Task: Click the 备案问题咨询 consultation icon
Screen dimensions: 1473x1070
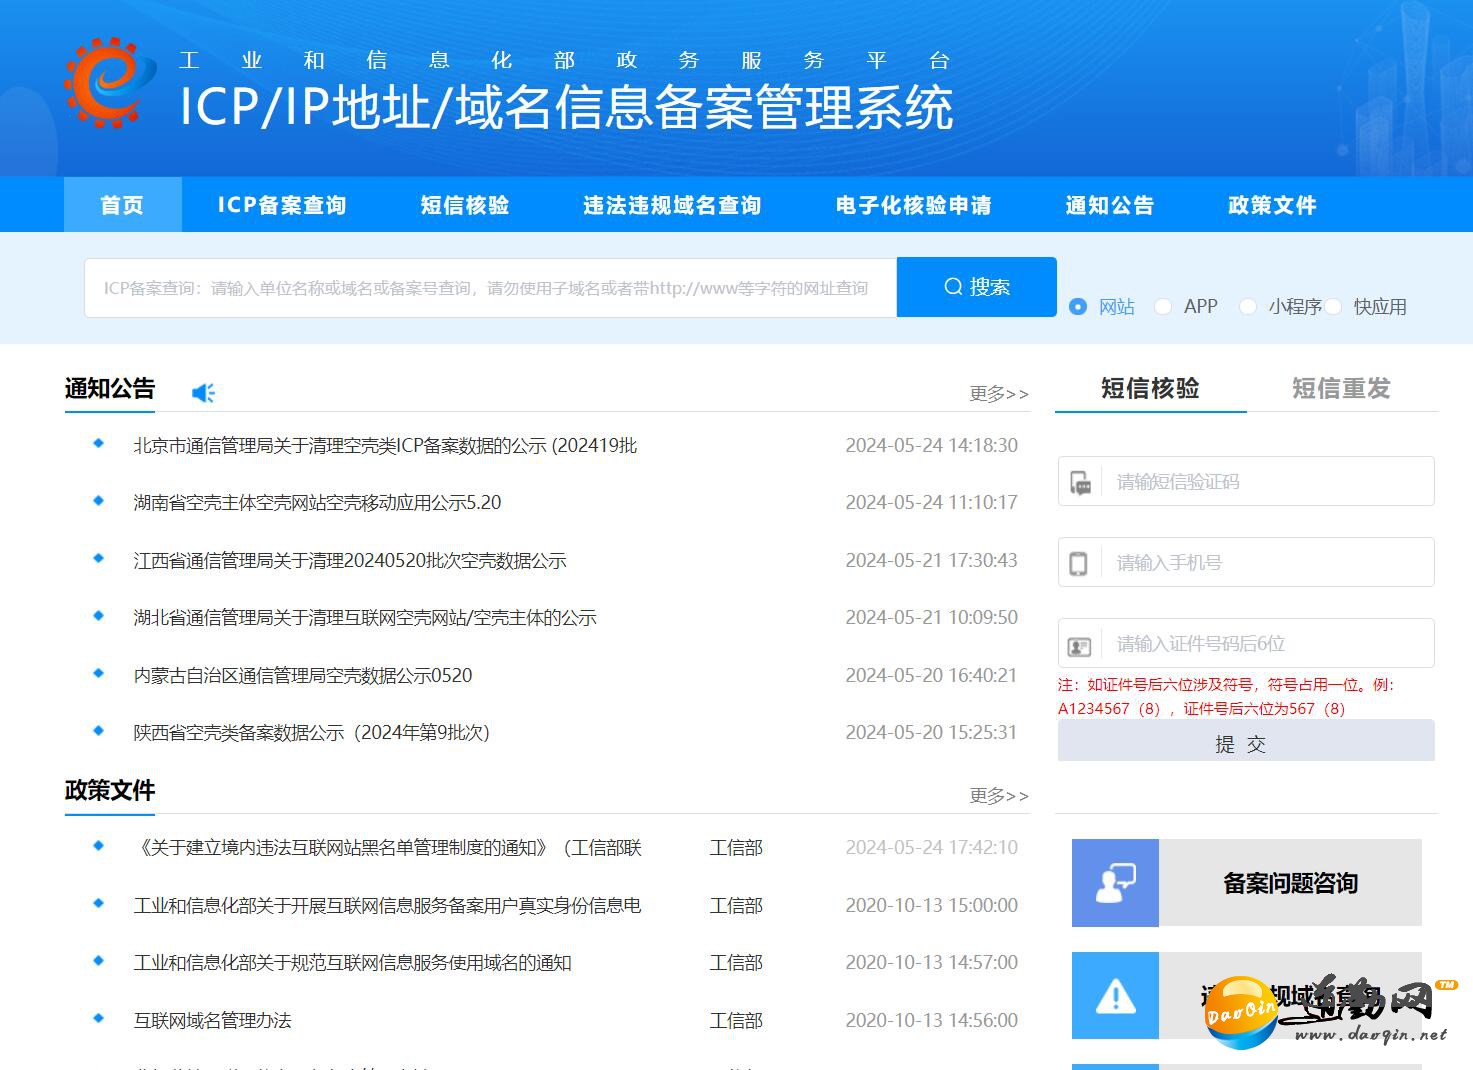Action: pyautogui.click(x=1115, y=883)
